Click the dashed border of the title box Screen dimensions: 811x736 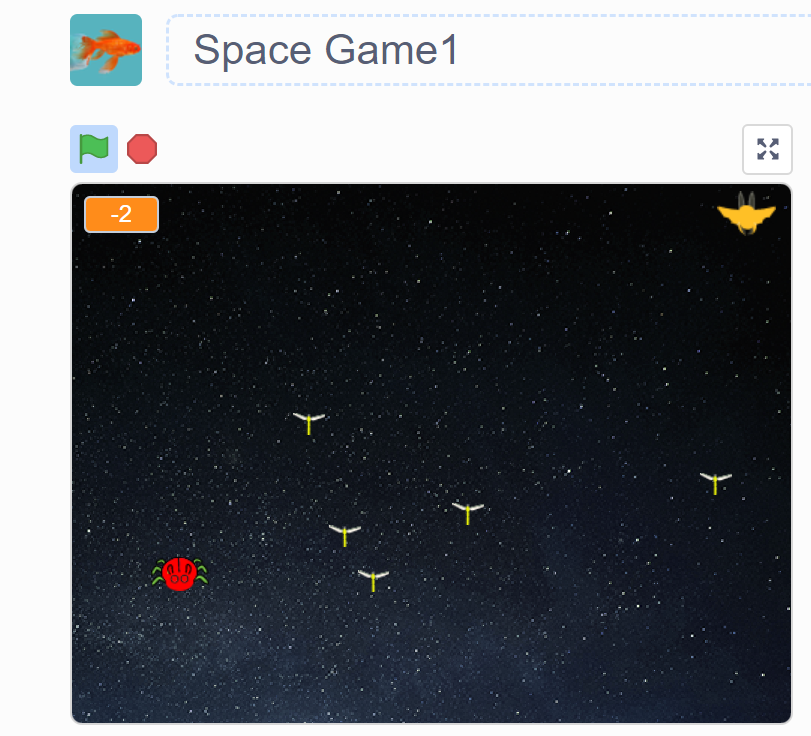489,16
